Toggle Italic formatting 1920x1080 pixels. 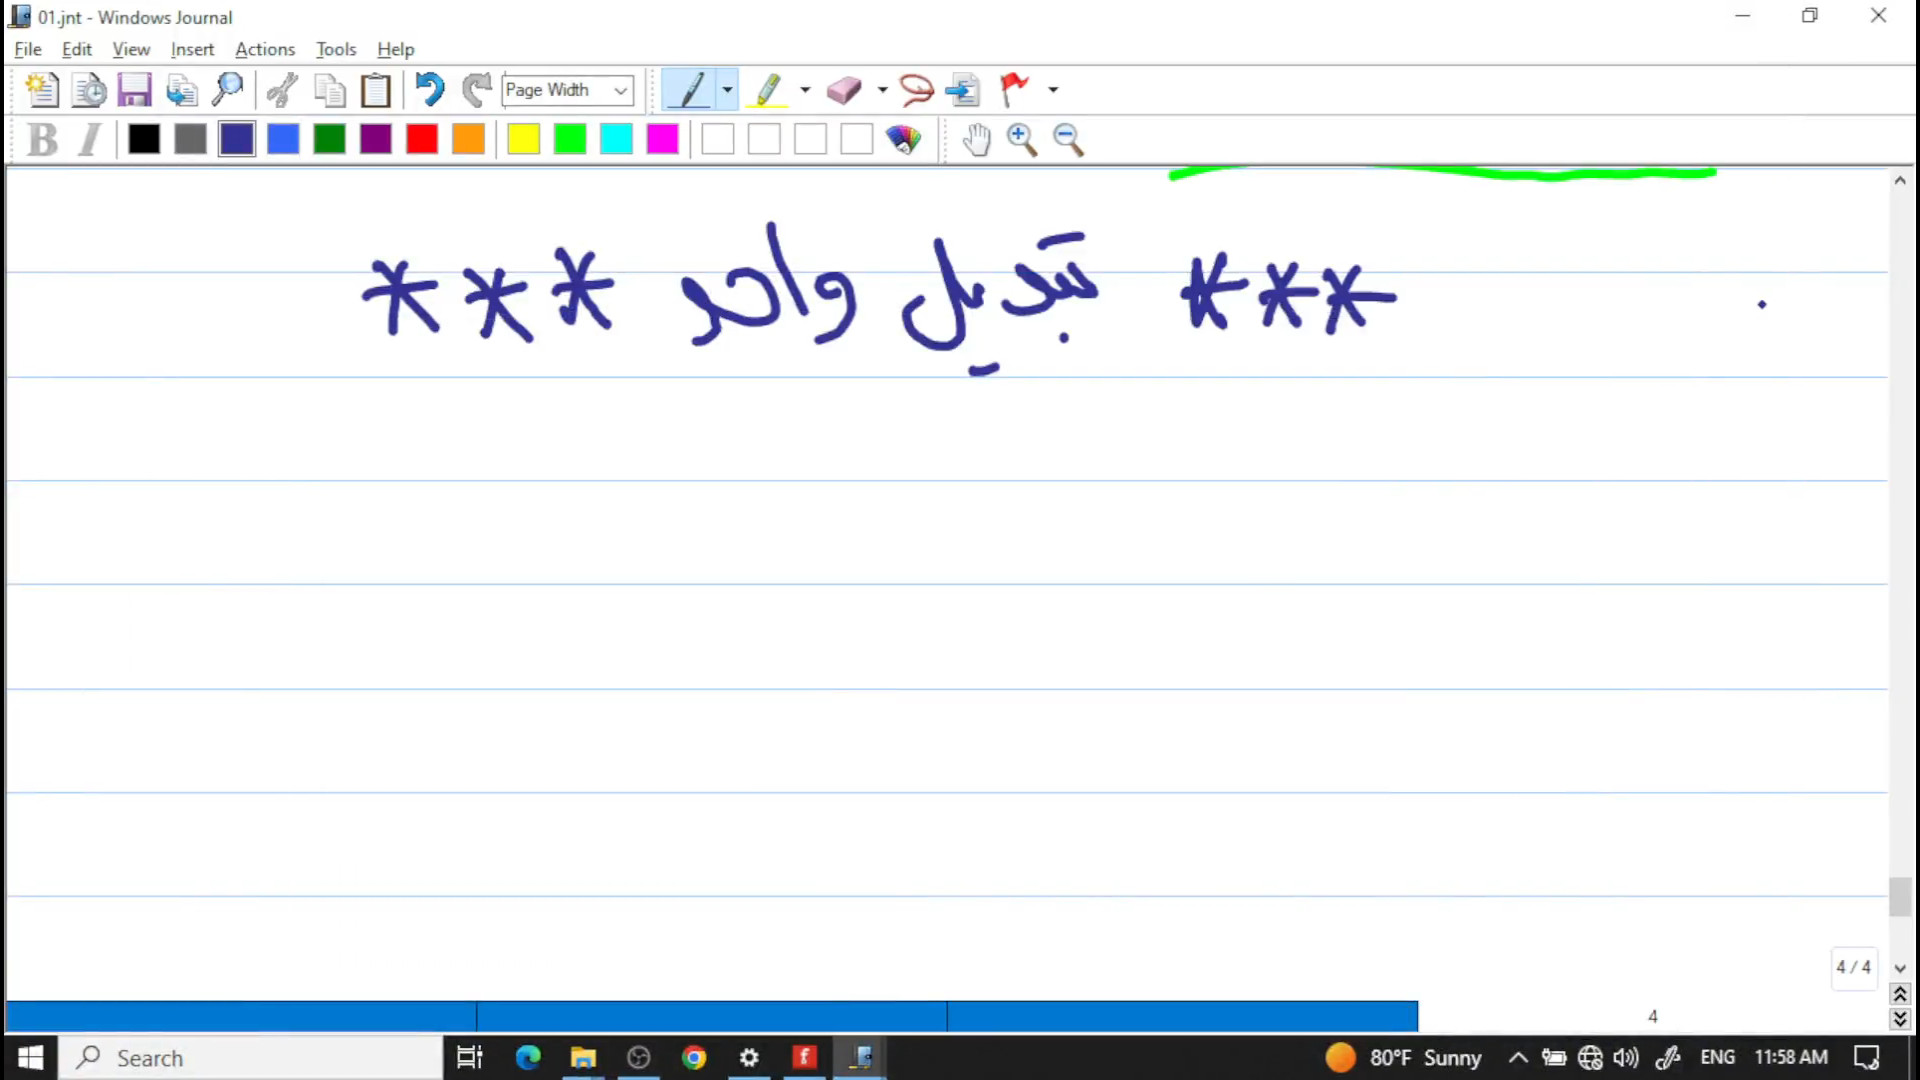point(89,139)
